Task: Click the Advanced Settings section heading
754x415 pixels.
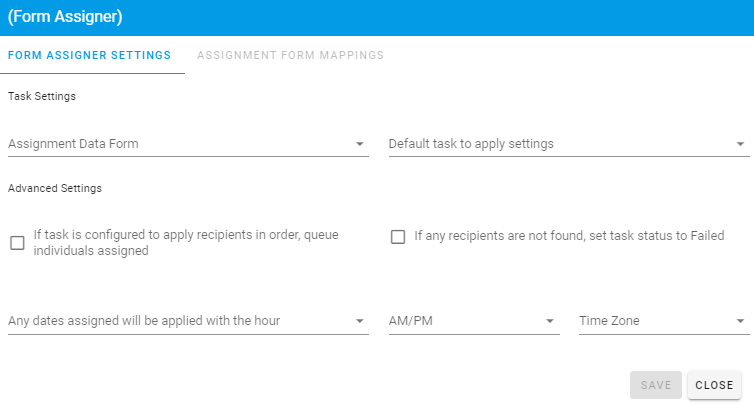Action: 55,187
